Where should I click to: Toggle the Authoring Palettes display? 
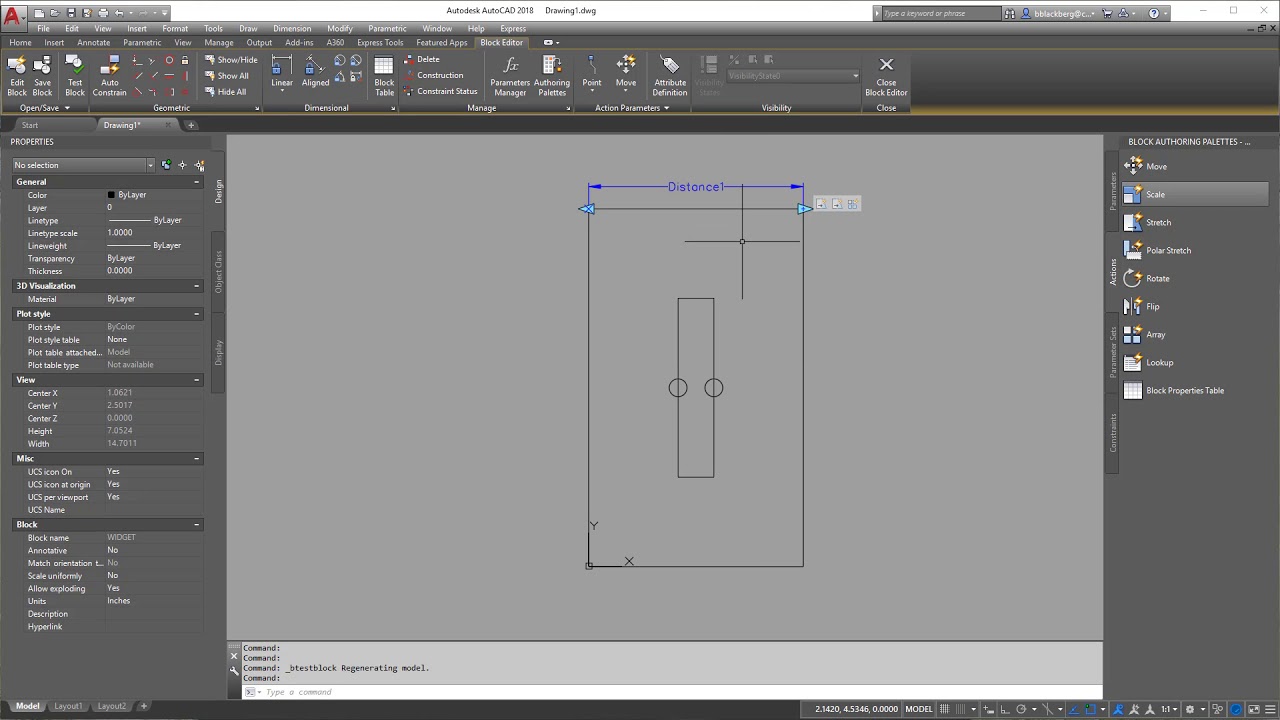click(552, 75)
